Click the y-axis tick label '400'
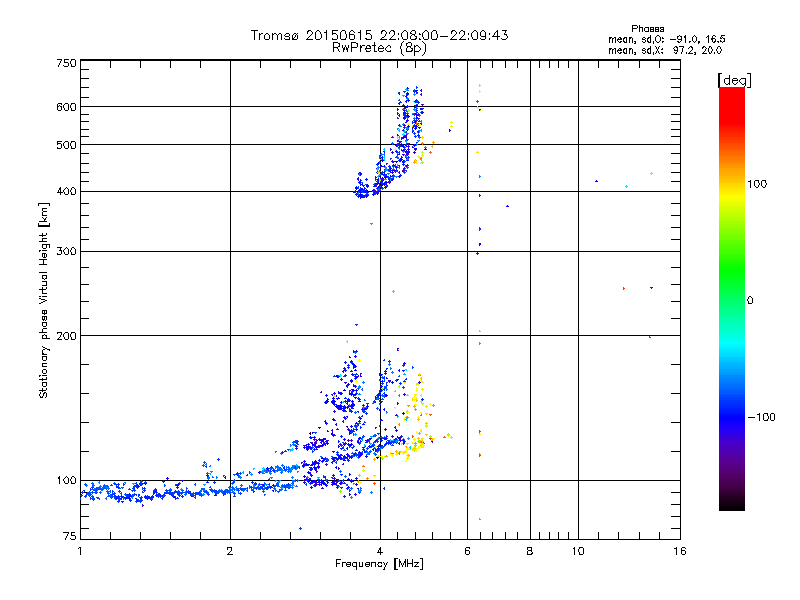 [x=66, y=191]
